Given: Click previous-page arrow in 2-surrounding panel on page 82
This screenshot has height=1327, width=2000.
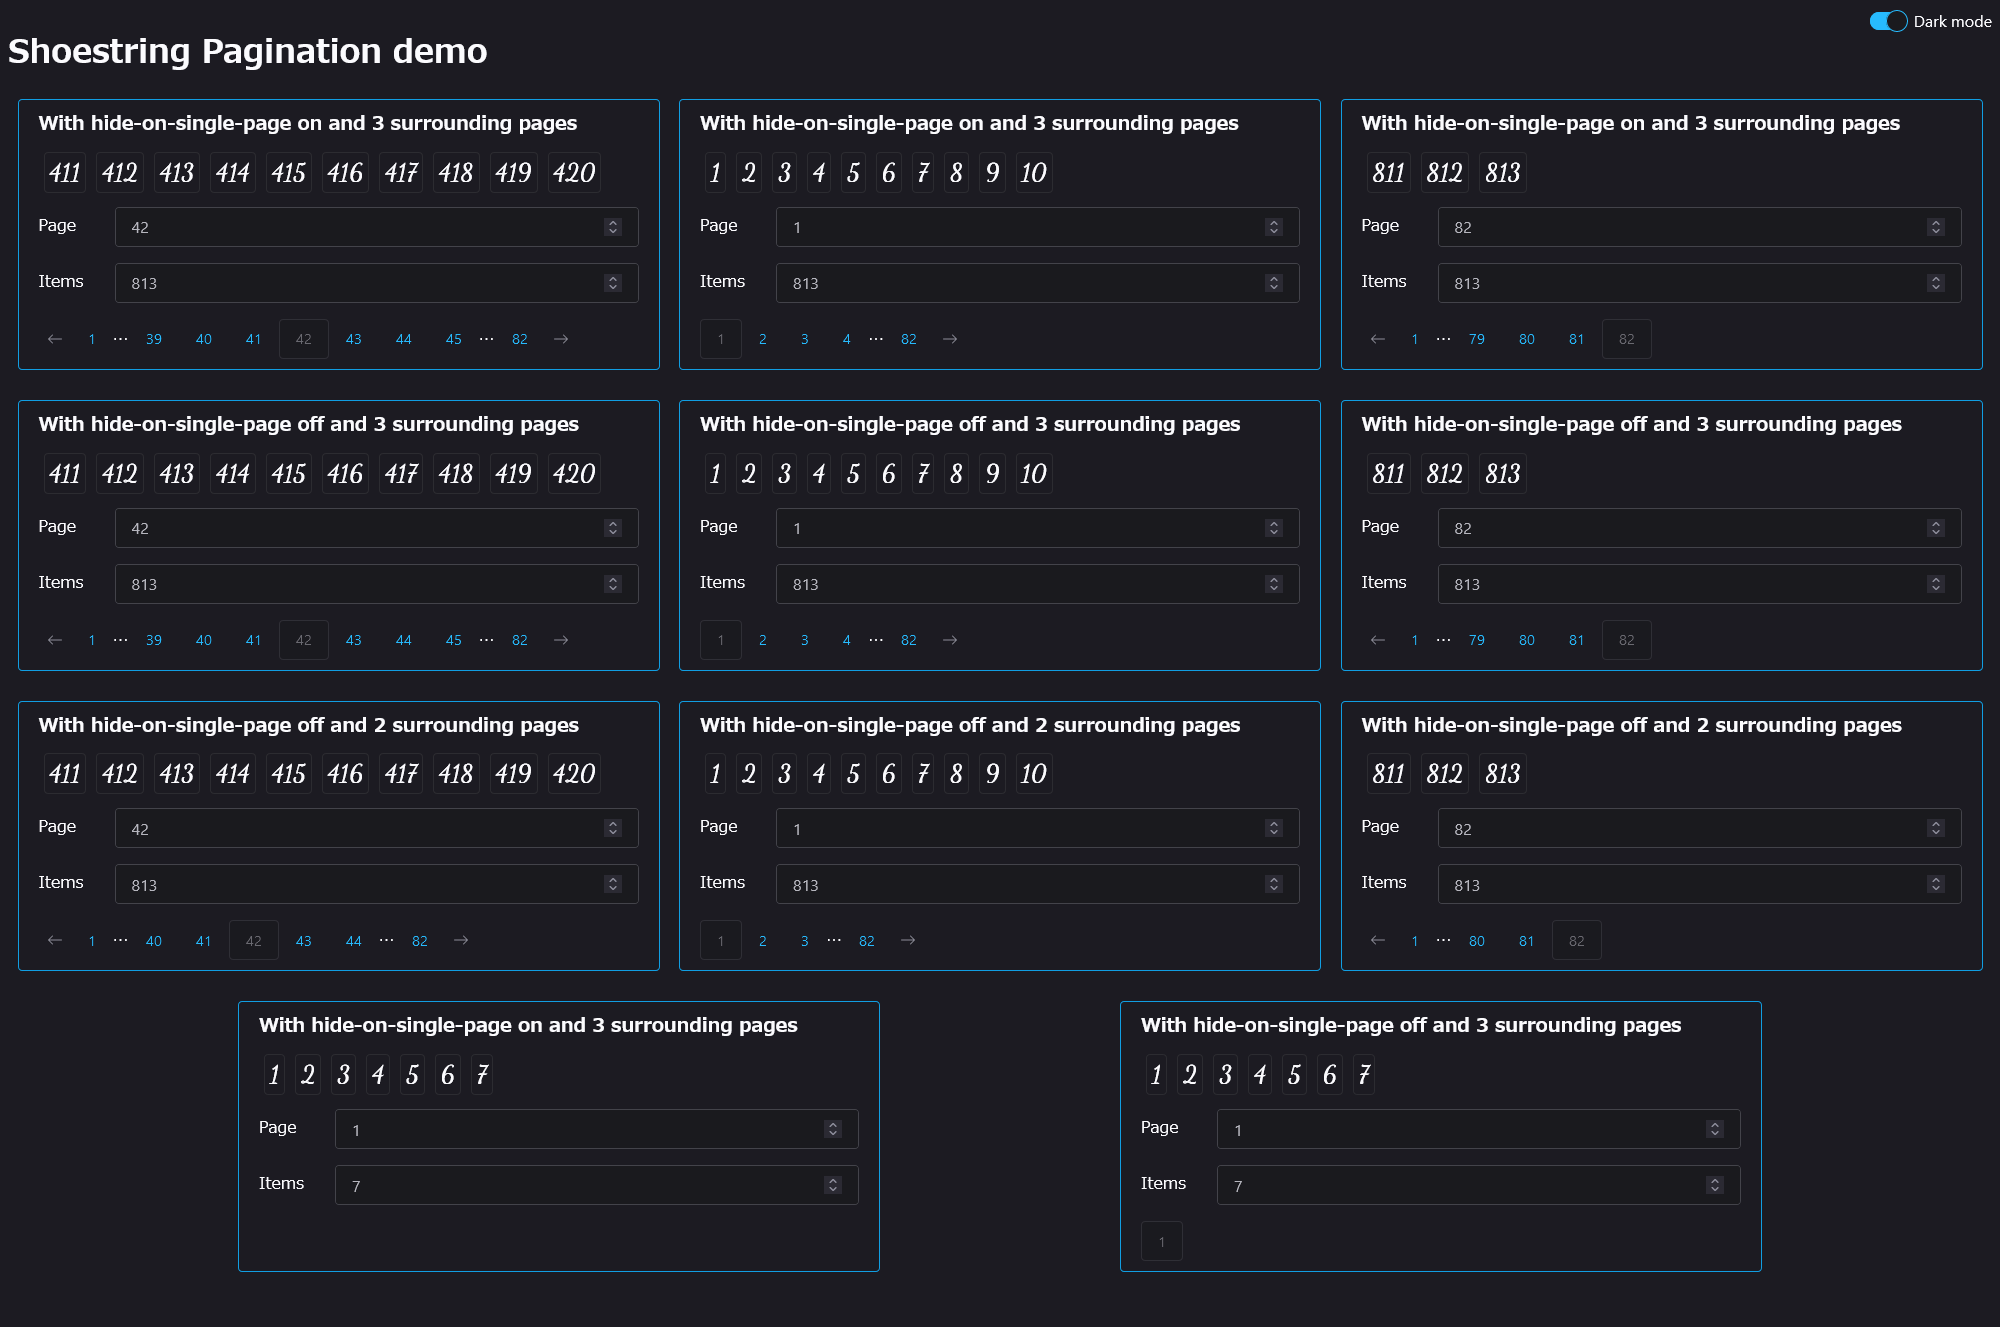Looking at the screenshot, I should coord(1378,940).
